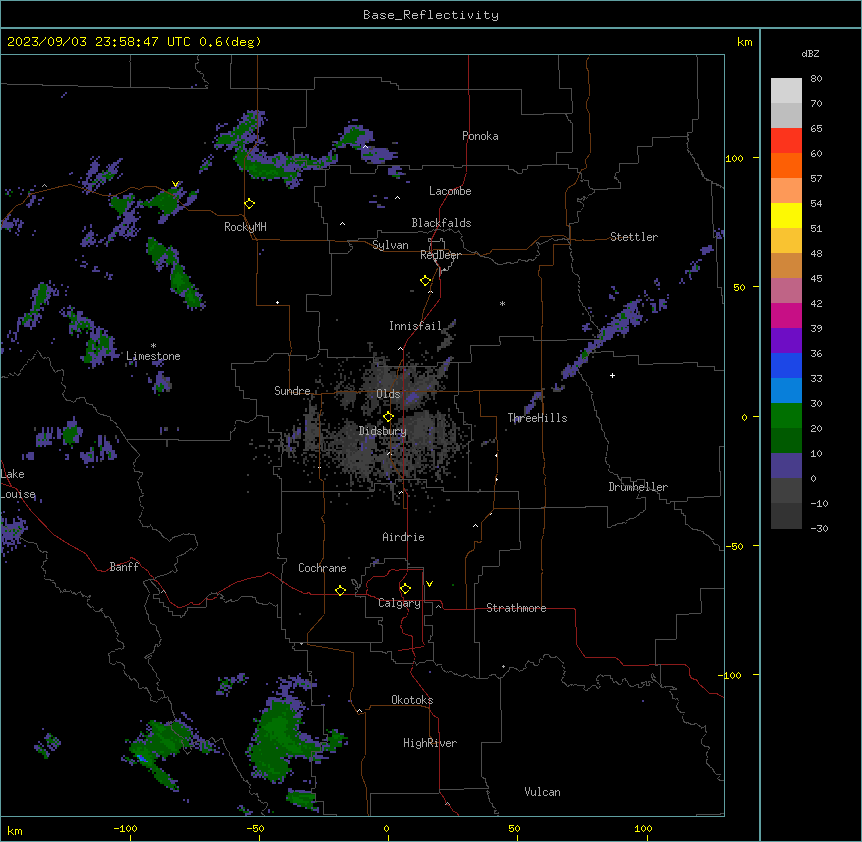
Task: Select the Airdrie label
Action: [403, 537]
